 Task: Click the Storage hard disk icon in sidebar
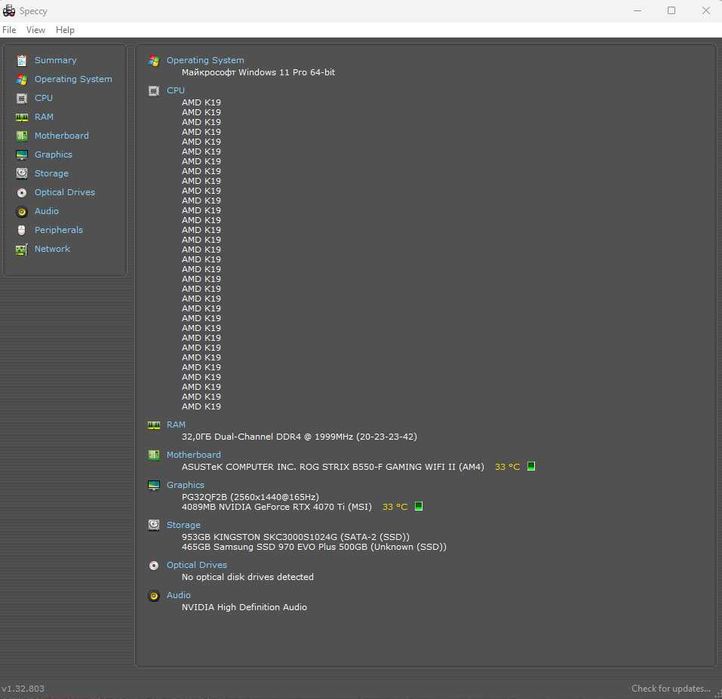click(22, 174)
